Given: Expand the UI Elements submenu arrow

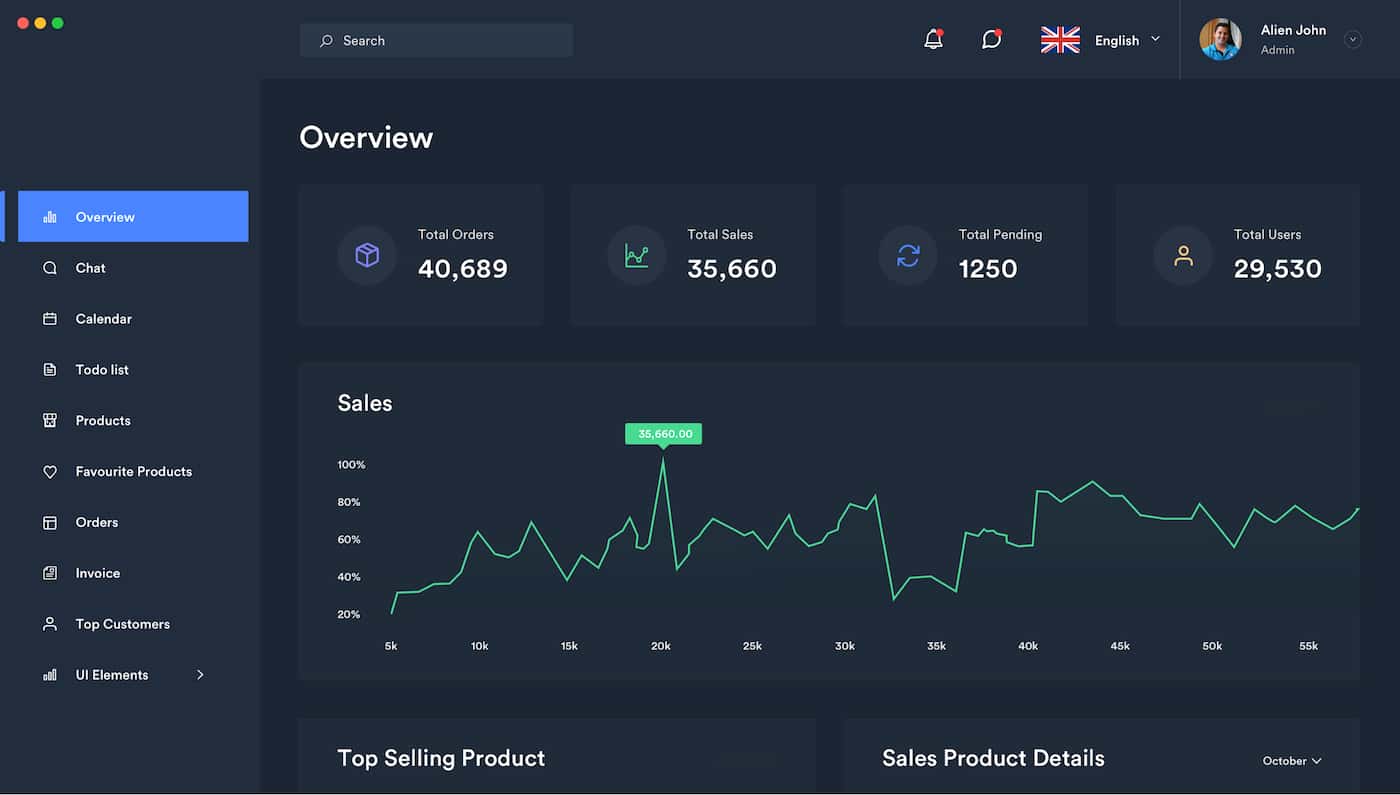Looking at the screenshot, I should (200, 675).
